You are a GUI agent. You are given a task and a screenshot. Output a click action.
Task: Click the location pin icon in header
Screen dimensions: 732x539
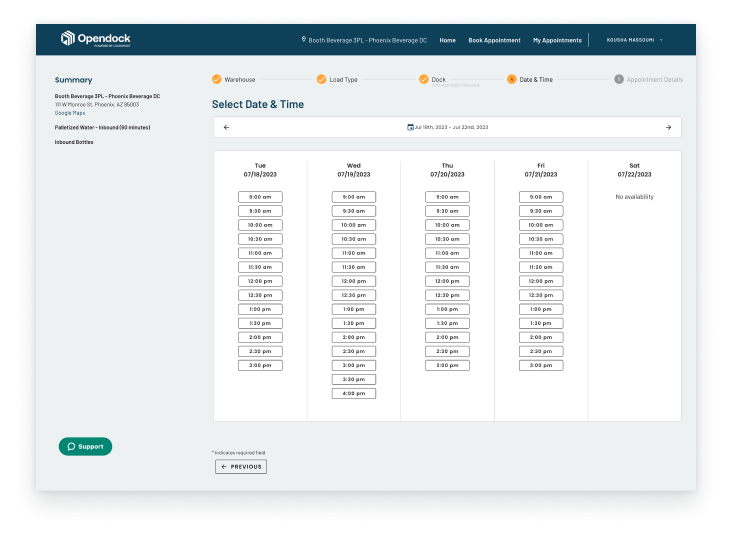(x=303, y=40)
